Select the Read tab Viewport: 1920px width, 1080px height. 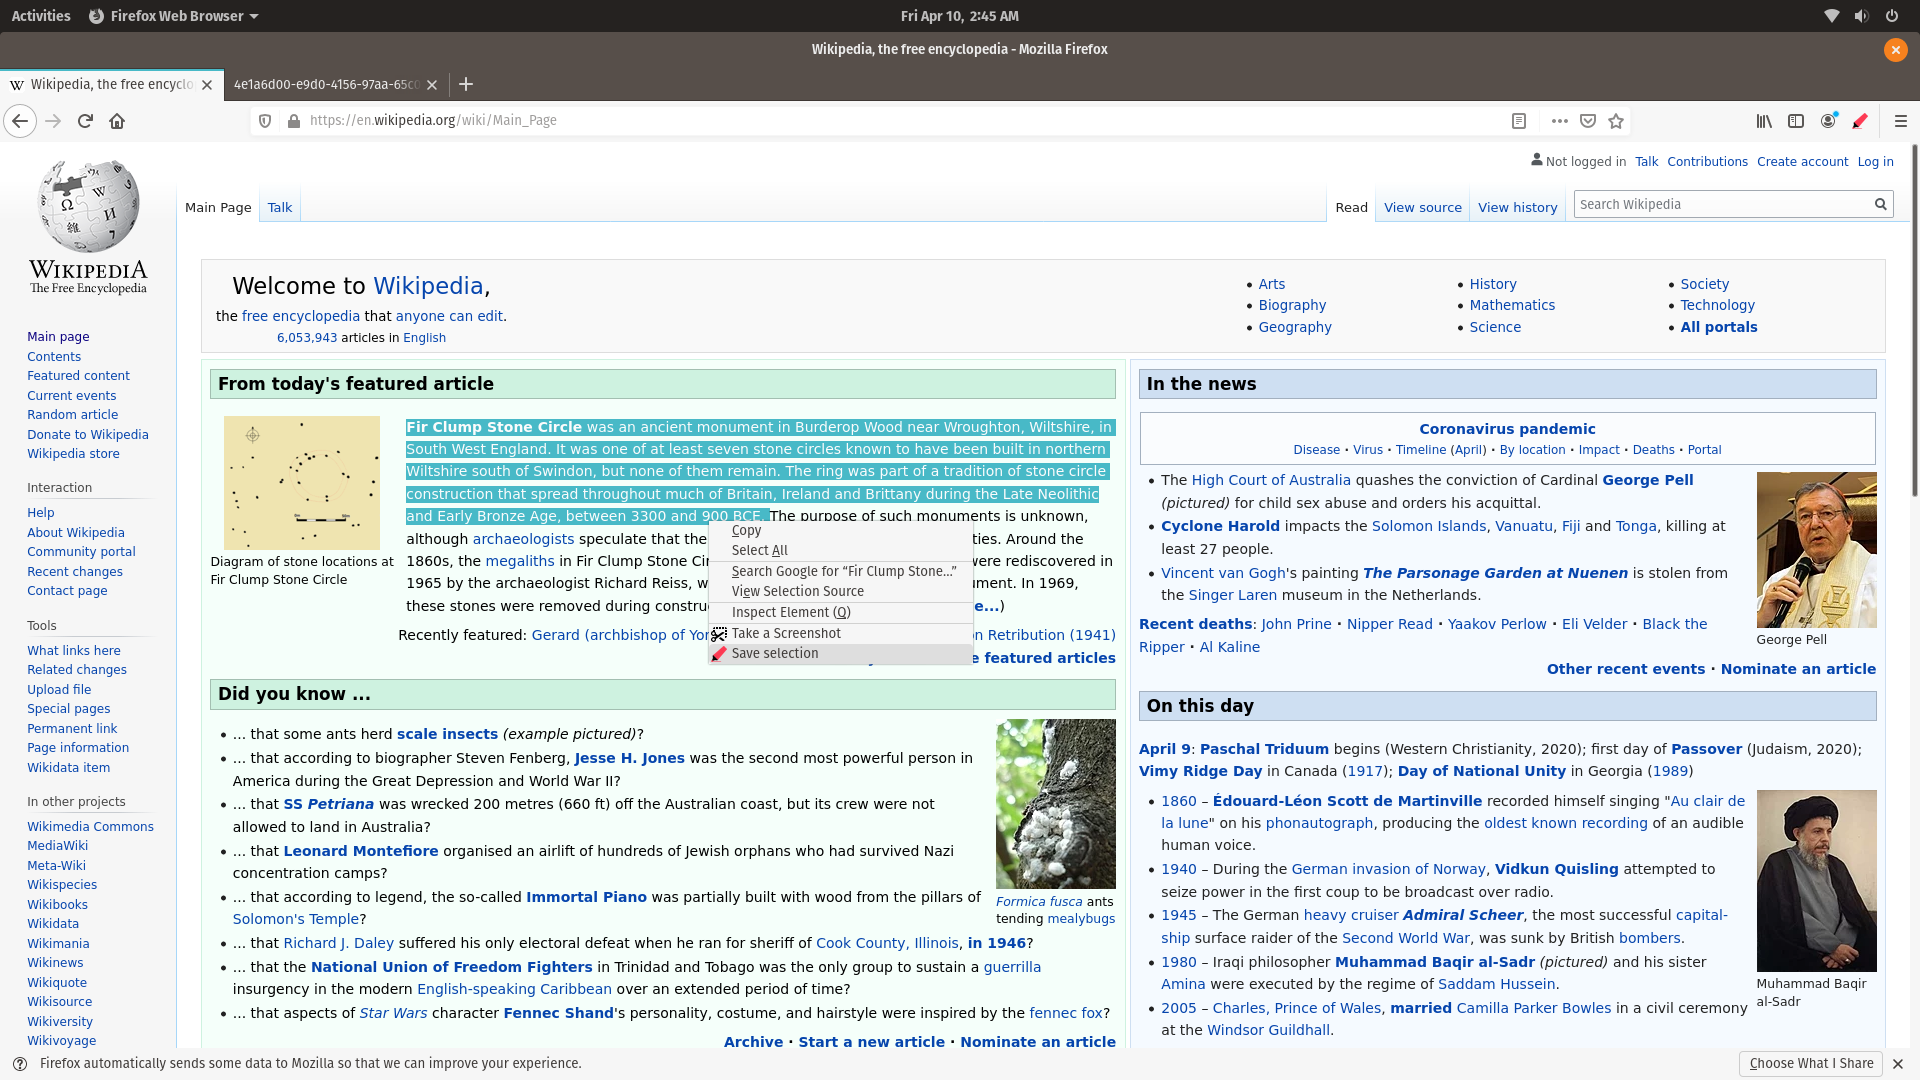point(1351,207)
